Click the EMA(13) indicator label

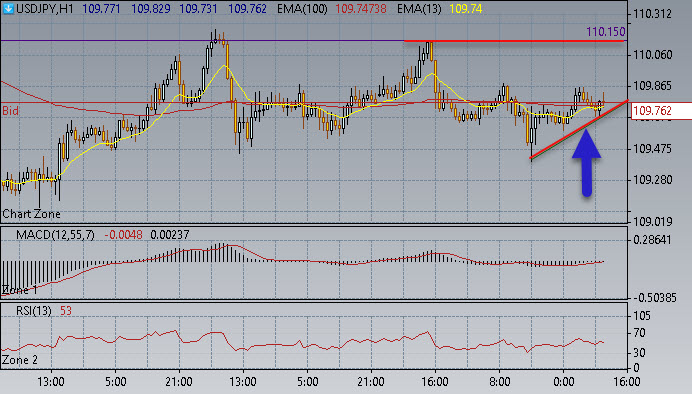pyautogui.click(x=419, y=9)
